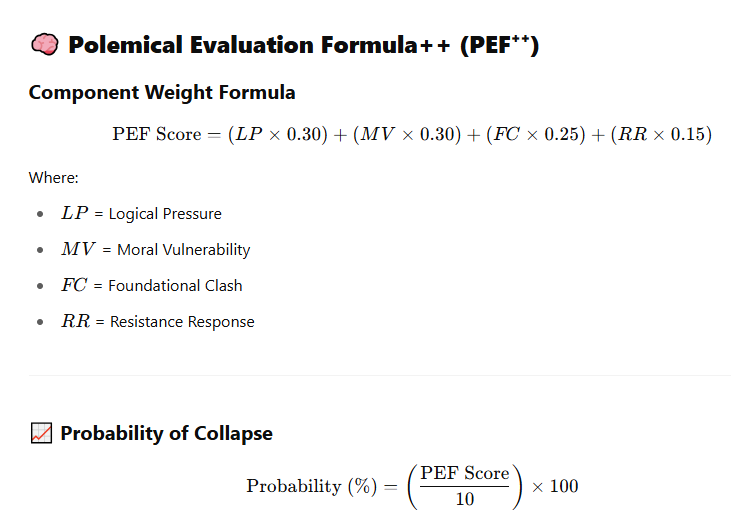Select the Foundational Clash definition

click(175, 285)
